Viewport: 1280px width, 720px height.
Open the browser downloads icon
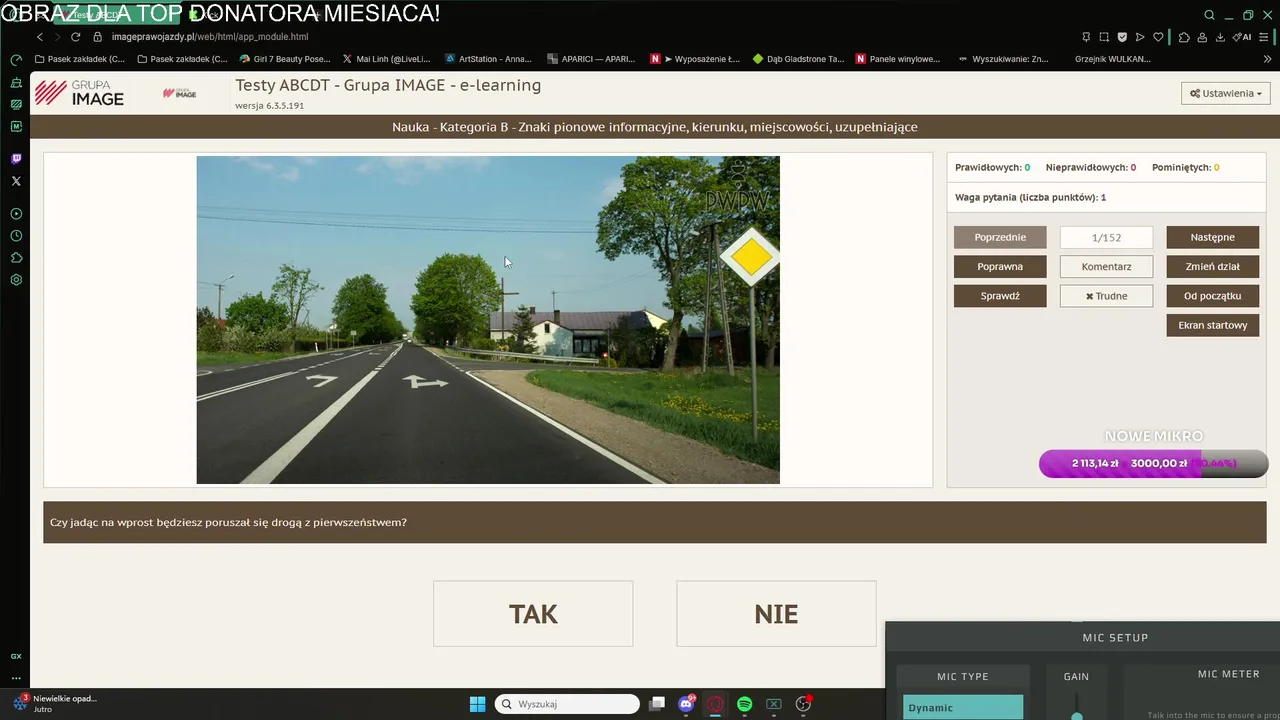pyautogui.click(x=1220, y=37)
